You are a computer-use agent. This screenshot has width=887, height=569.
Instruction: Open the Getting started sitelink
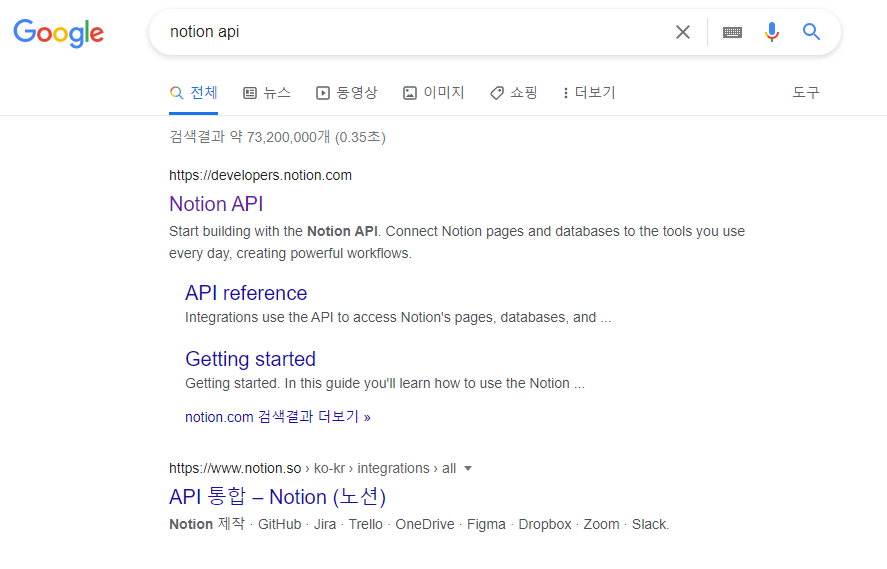tap(251, 359)
